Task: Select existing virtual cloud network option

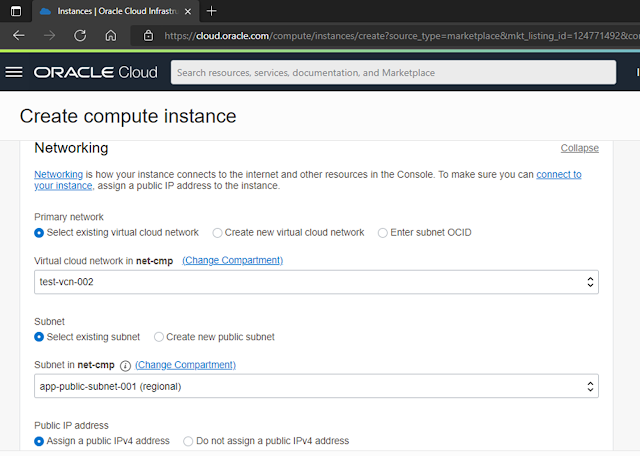Action: (x=39, y=233)
